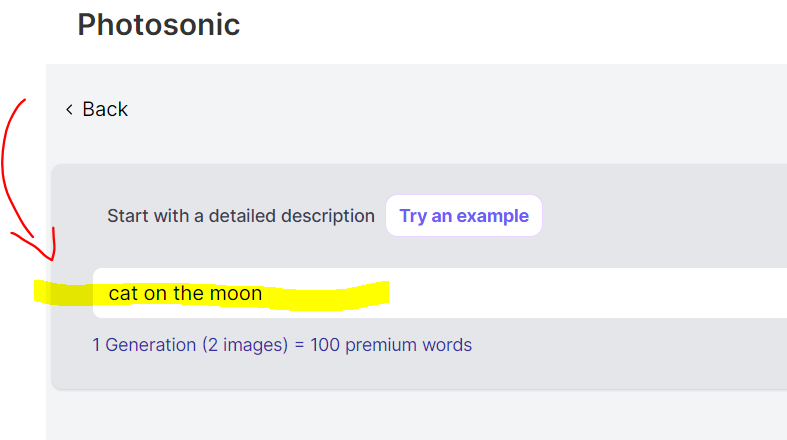Image resolution: width=787 pixels, height=440 pixels.
Task: Click the 'Start with a detailed description' label
Action: click(x=241, y=216)
